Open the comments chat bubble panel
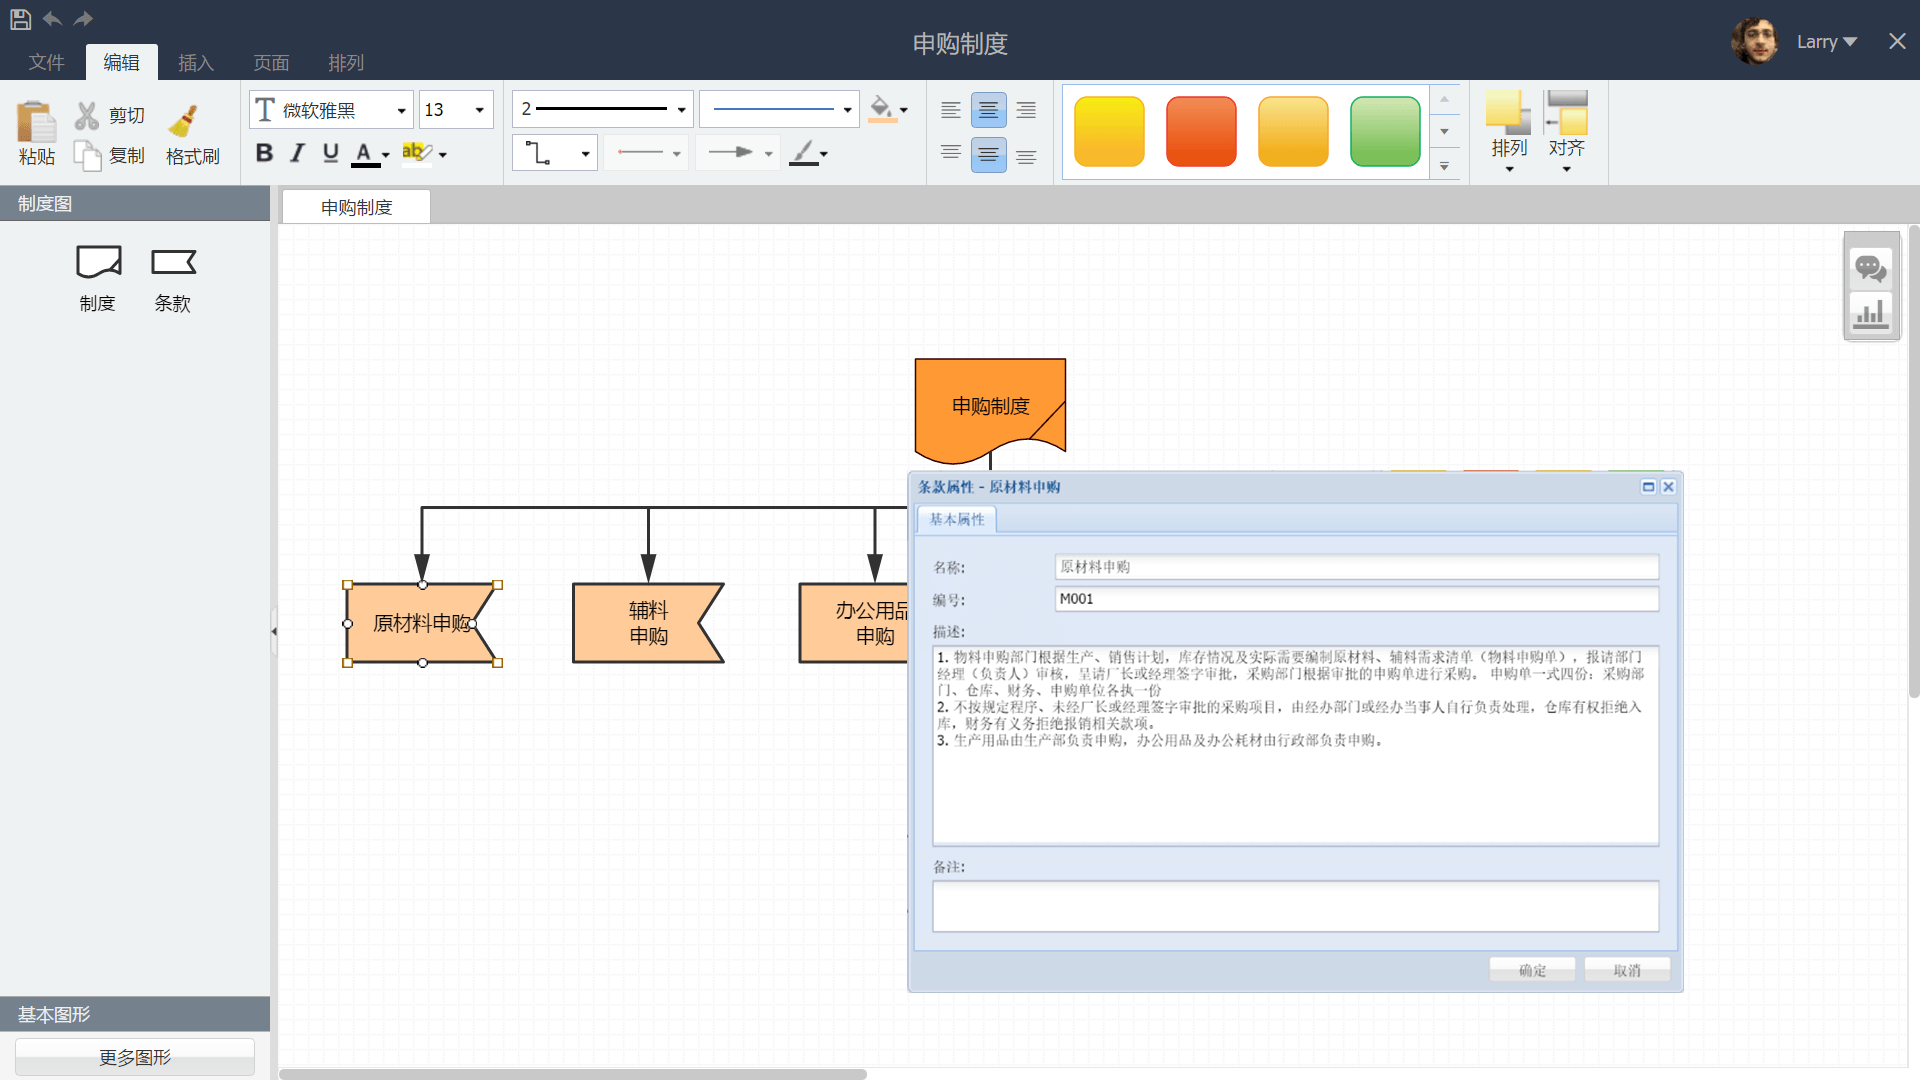1920x1080 pixels. [1870, 268]
